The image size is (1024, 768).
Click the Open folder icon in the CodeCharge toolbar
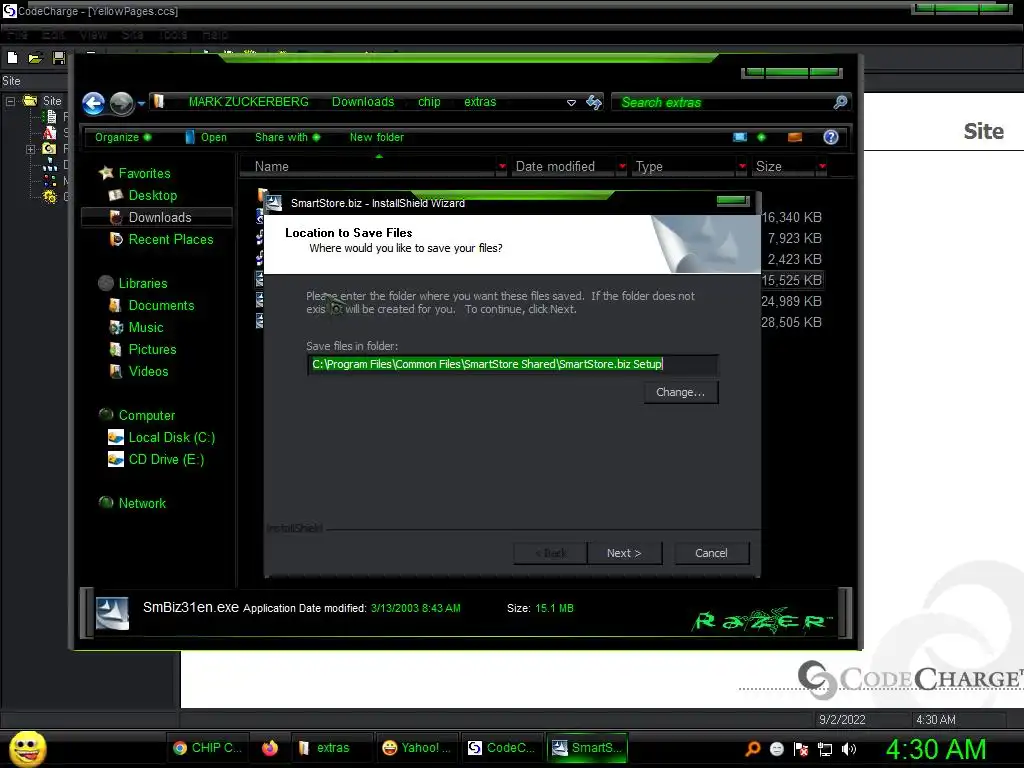pyautogui.click(x=35, y=58)
